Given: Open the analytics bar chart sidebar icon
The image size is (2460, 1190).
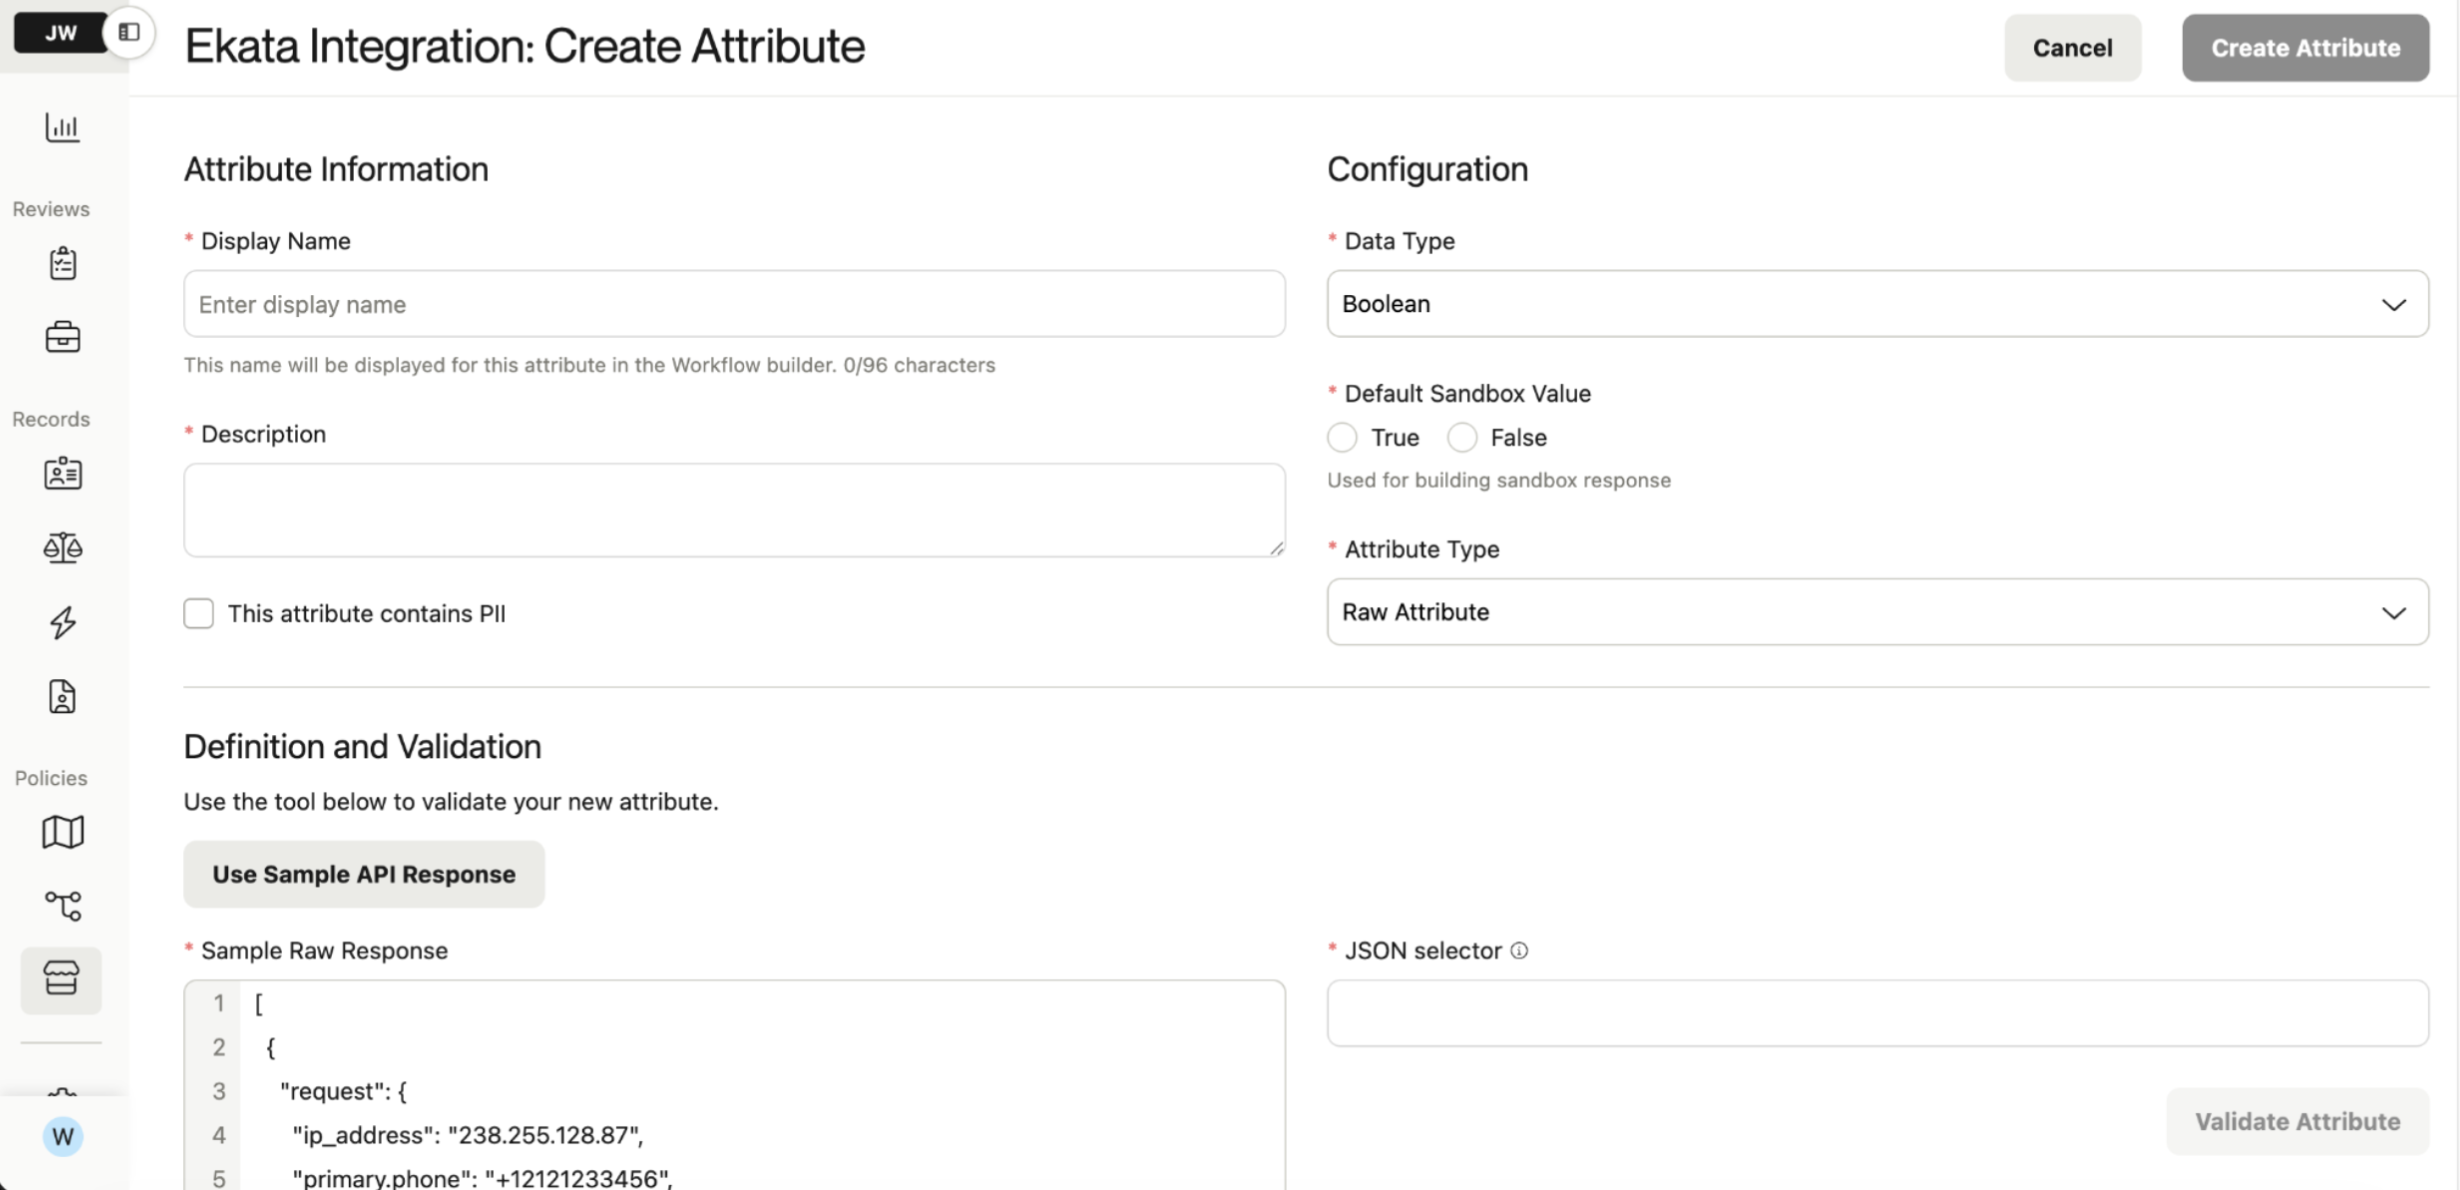Looking at the screenshot, I should coord(62,127).
